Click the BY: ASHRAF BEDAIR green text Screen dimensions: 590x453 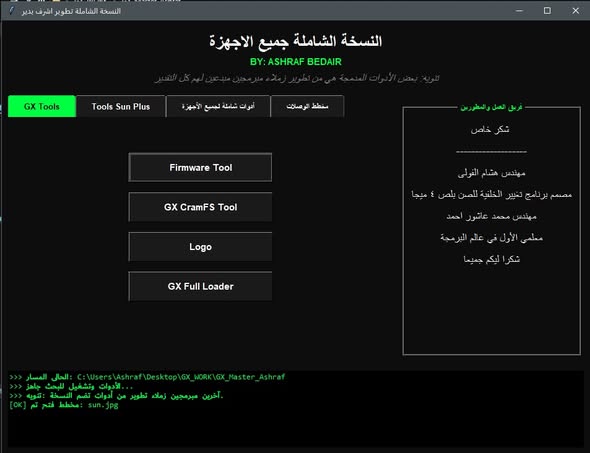pyautogui.click(x=296, y=62)
